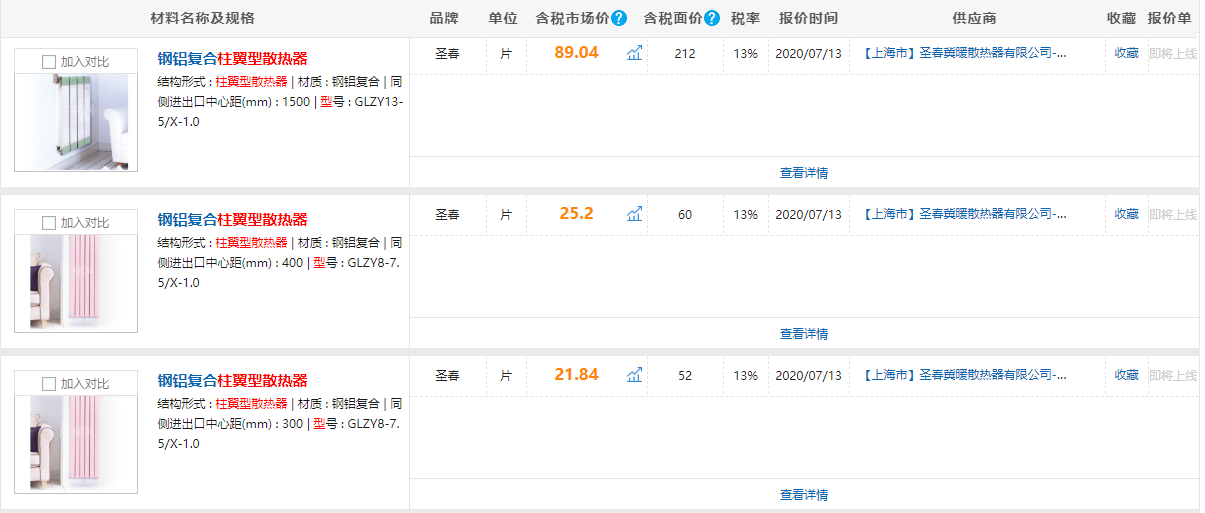Open the first 钢铝复合柱翼型散热器 product title
This screenshot has width=1205, height=513.
233,59
